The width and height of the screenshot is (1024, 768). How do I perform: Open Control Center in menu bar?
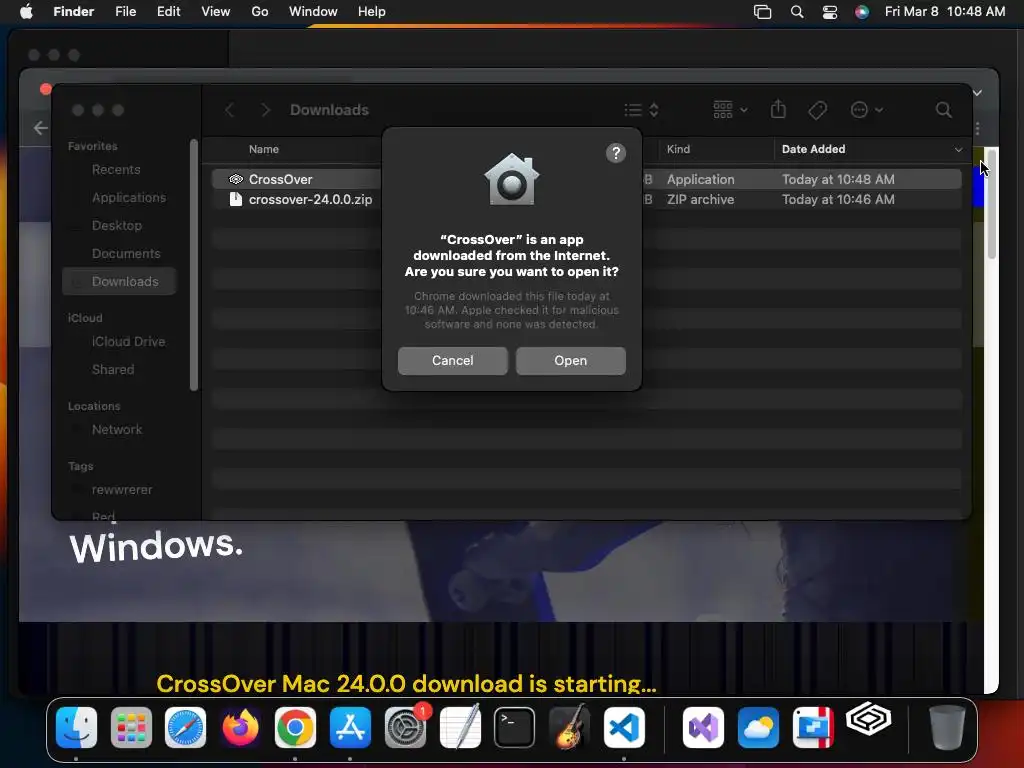pyautogui.click(x=829, y=12)
